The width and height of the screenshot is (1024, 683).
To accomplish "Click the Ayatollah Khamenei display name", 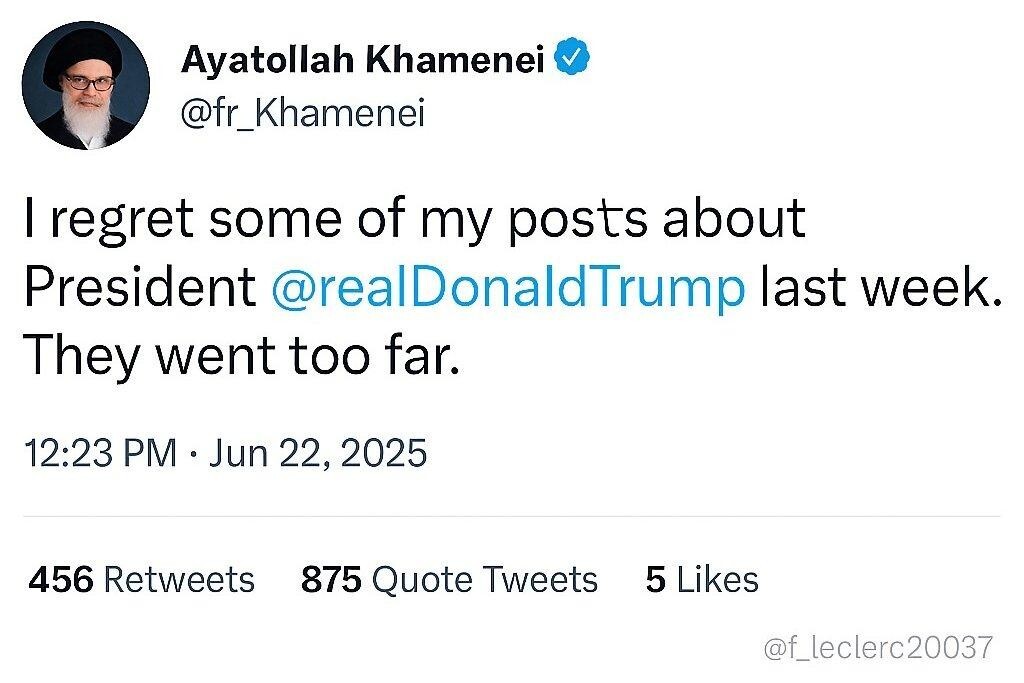I will [x=362, y=61].
